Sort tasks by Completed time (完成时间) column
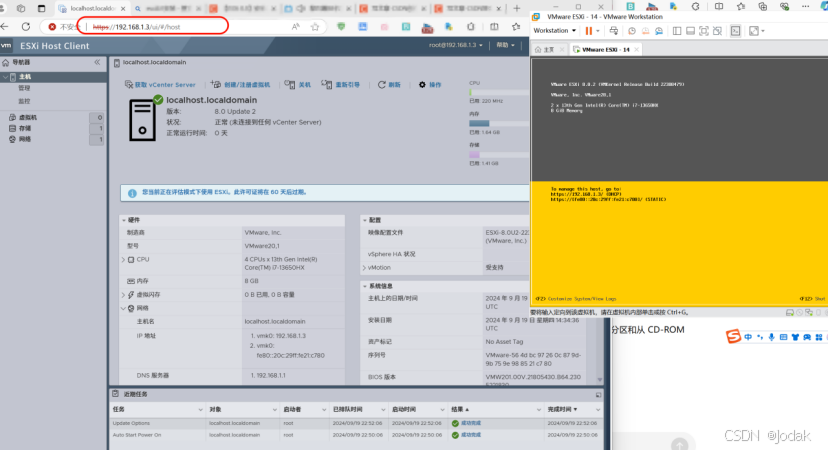Viewport: 829px width, 451px height. coord(562,410)
